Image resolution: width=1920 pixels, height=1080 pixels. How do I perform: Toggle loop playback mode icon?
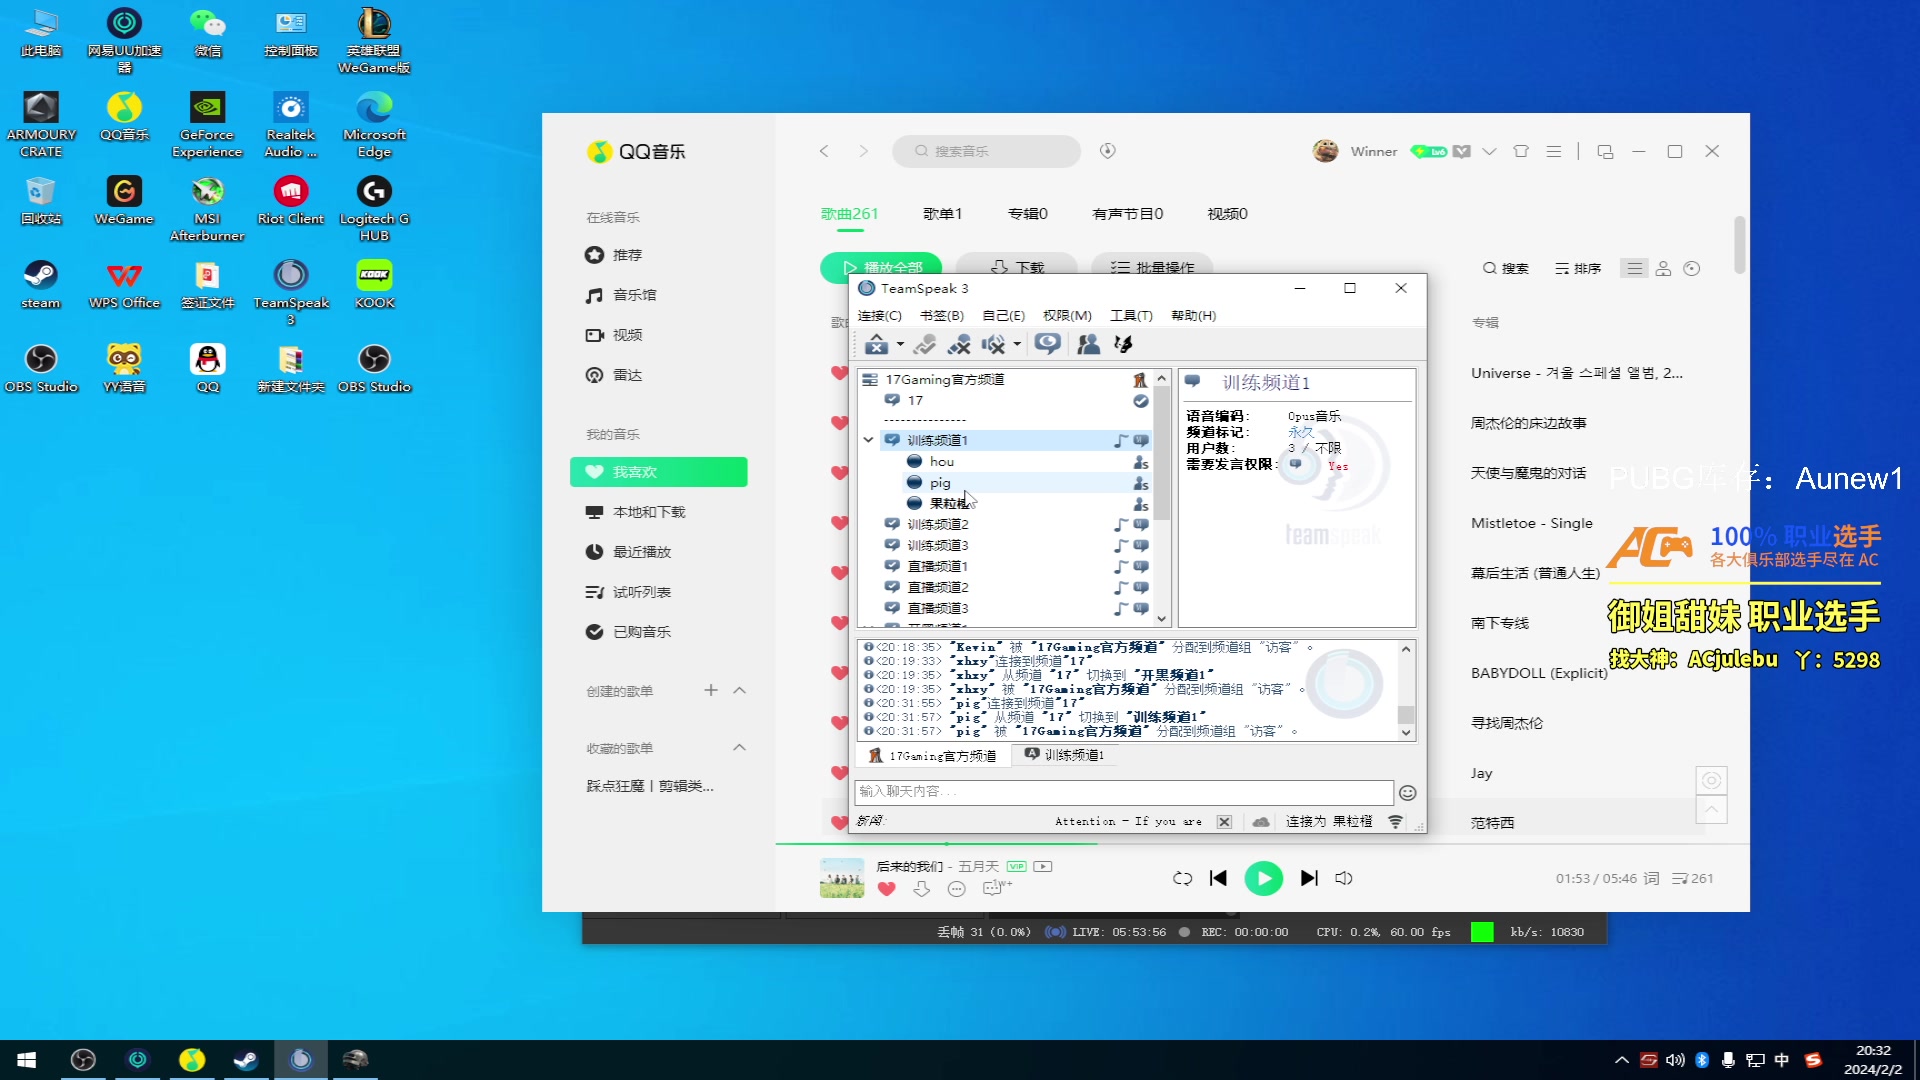coord(1182,878)
